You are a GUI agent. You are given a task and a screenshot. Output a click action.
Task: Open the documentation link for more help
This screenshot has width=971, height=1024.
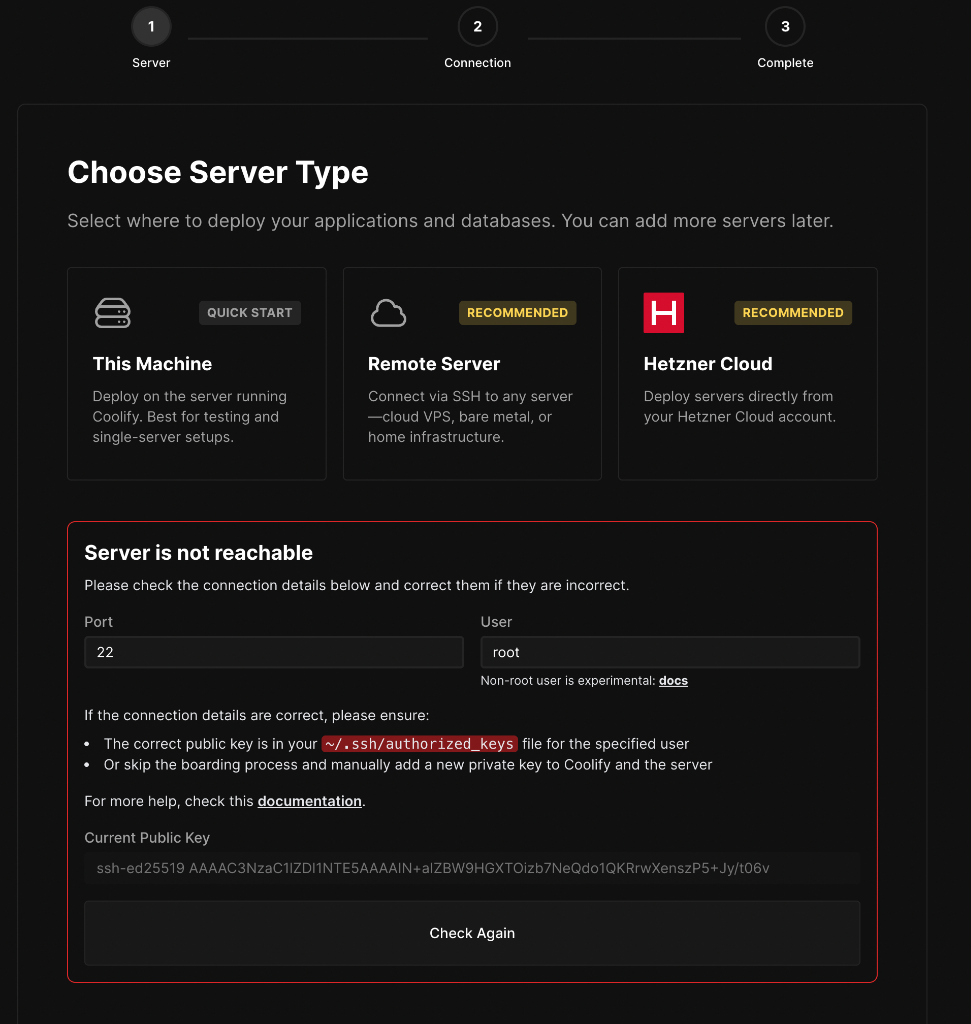click(309, 800)
